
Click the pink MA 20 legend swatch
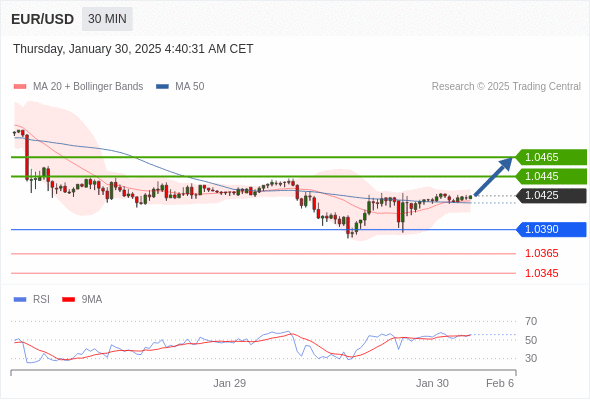point(20,87)
